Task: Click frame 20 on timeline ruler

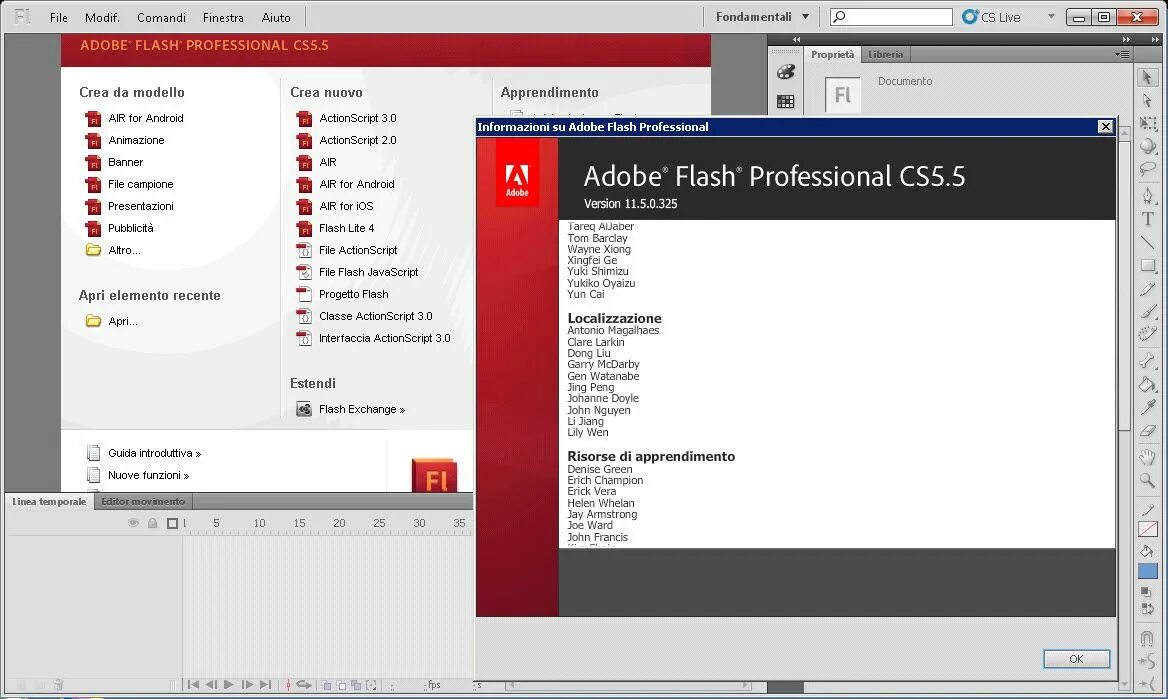Action: [339, 523]
